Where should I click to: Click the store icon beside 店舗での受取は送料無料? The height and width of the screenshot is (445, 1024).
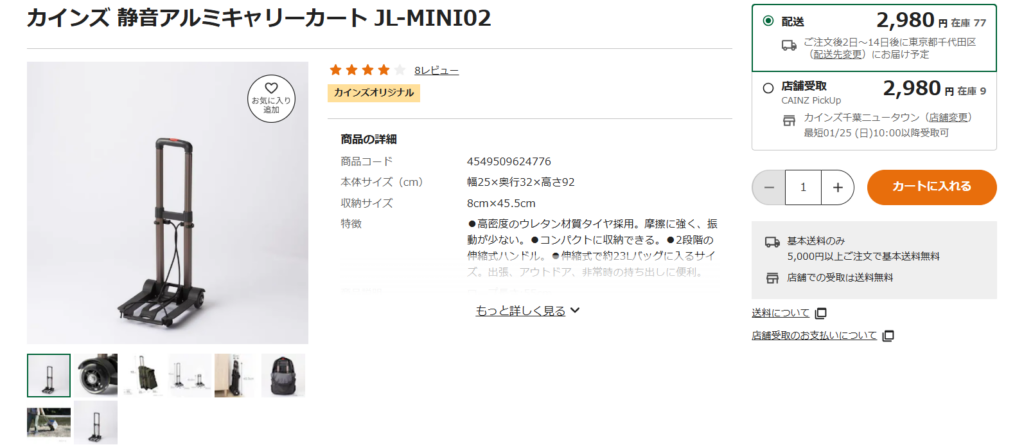[772, 278]
